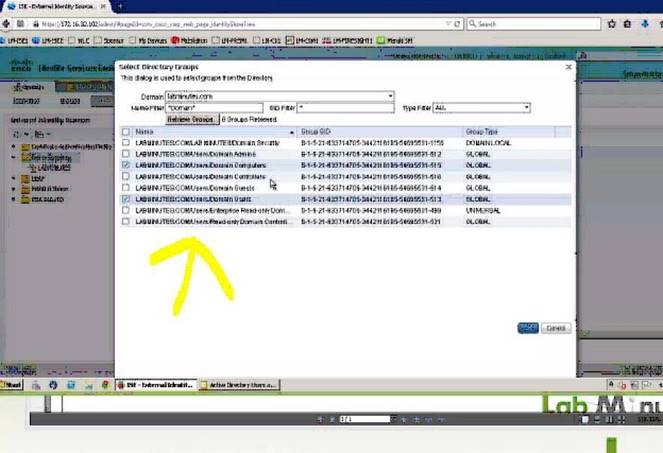Click the reload icon in address bar
The image size is (663, 453).
click(457, 24)
